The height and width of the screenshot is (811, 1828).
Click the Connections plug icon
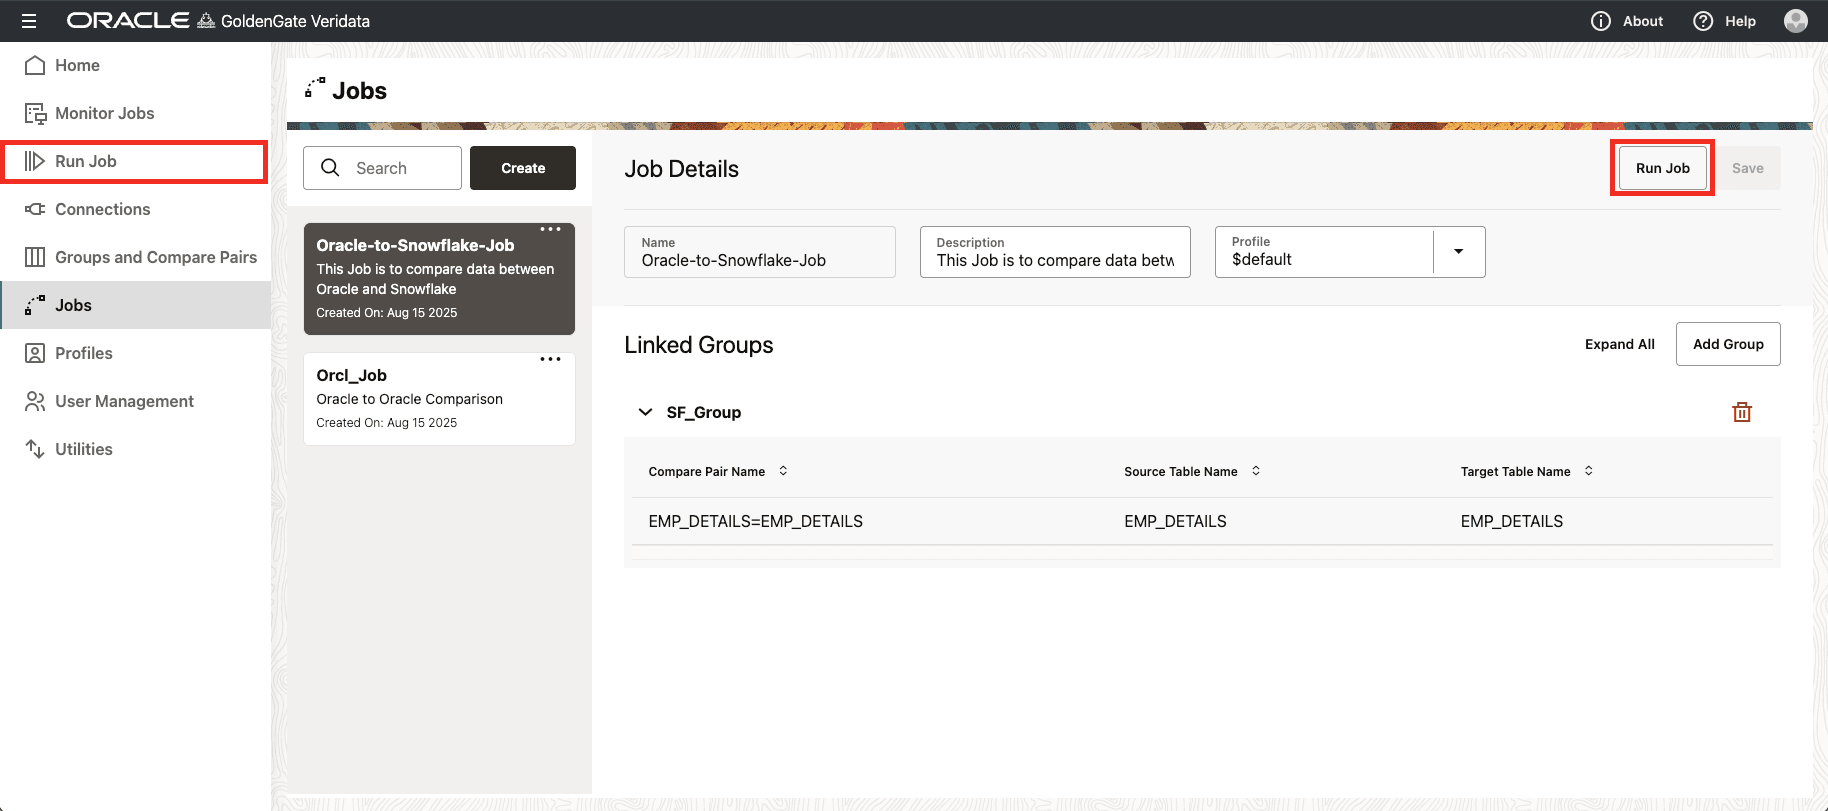click(35, 209)
